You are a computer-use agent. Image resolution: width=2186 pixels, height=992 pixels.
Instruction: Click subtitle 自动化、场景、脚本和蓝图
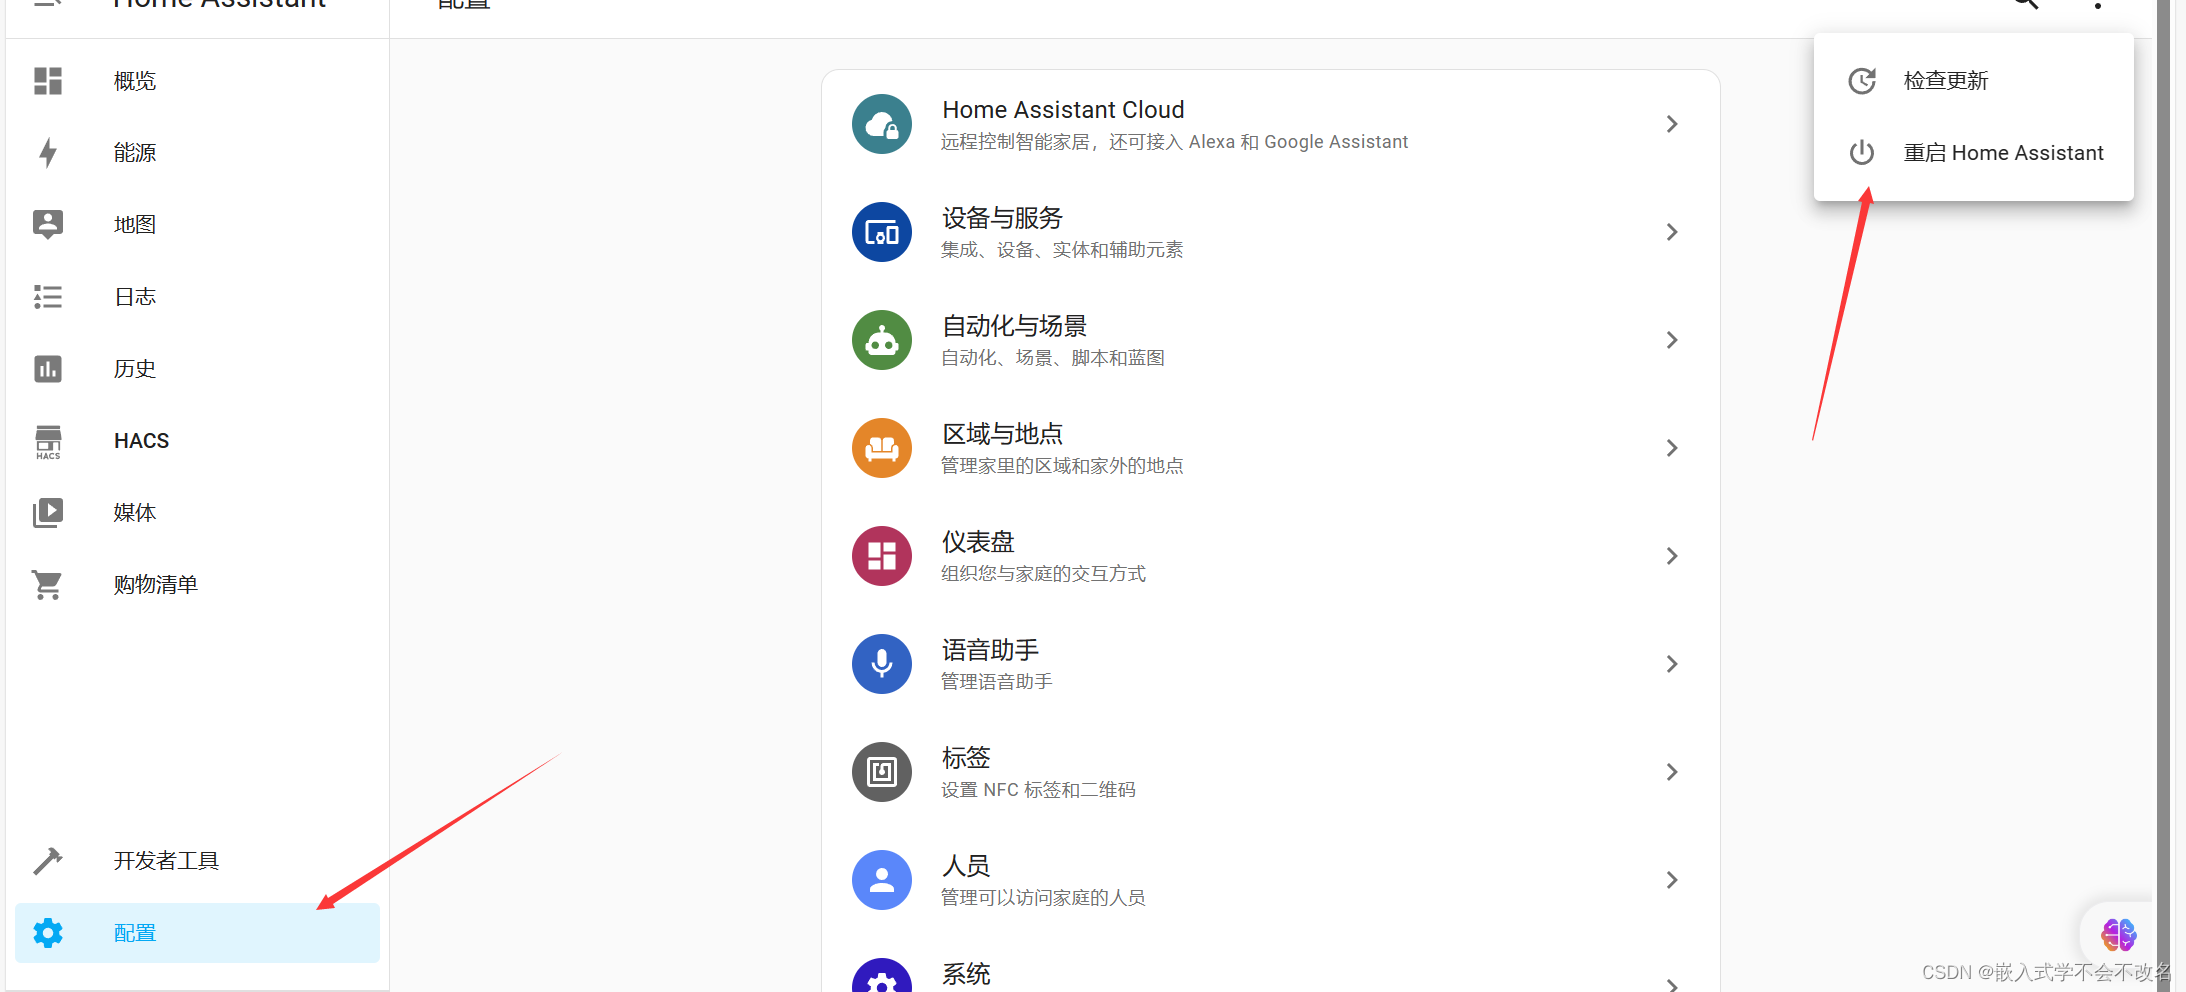(x=1053, y=358)
